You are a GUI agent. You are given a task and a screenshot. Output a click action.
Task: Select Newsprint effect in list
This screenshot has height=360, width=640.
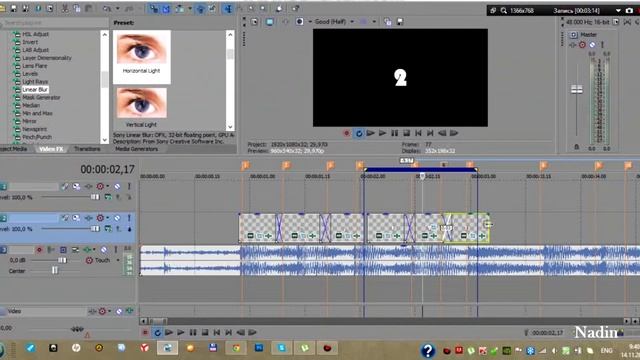(34, 129)
